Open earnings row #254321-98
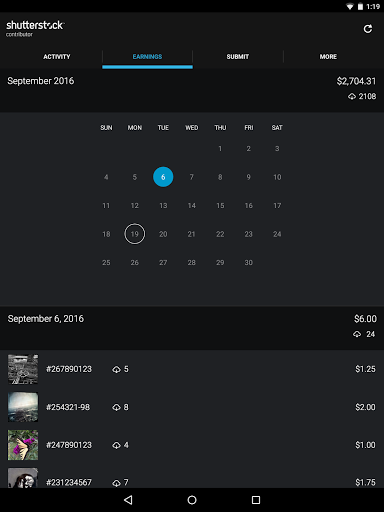 [x=192, y=407]
